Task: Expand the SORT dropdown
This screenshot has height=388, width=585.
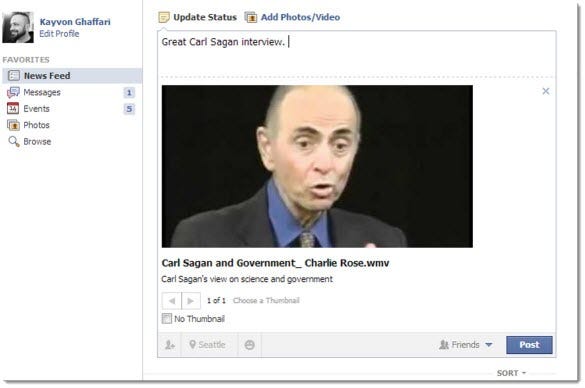Action: click(511, 373)
